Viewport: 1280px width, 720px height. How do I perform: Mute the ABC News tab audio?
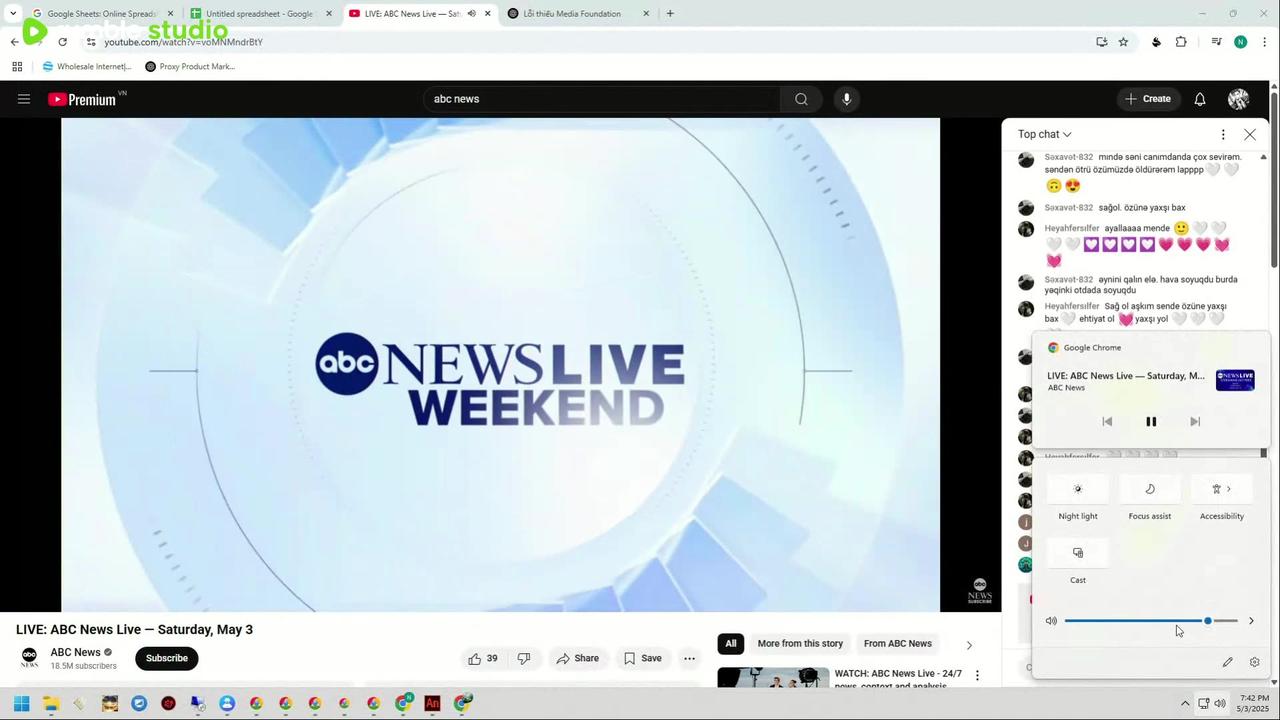(x=471, y=14)
